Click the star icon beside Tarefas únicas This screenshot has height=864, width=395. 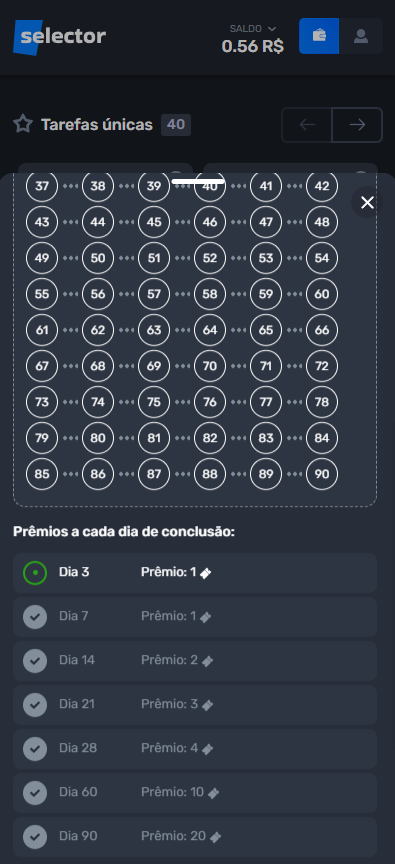(x=23, y=124)
